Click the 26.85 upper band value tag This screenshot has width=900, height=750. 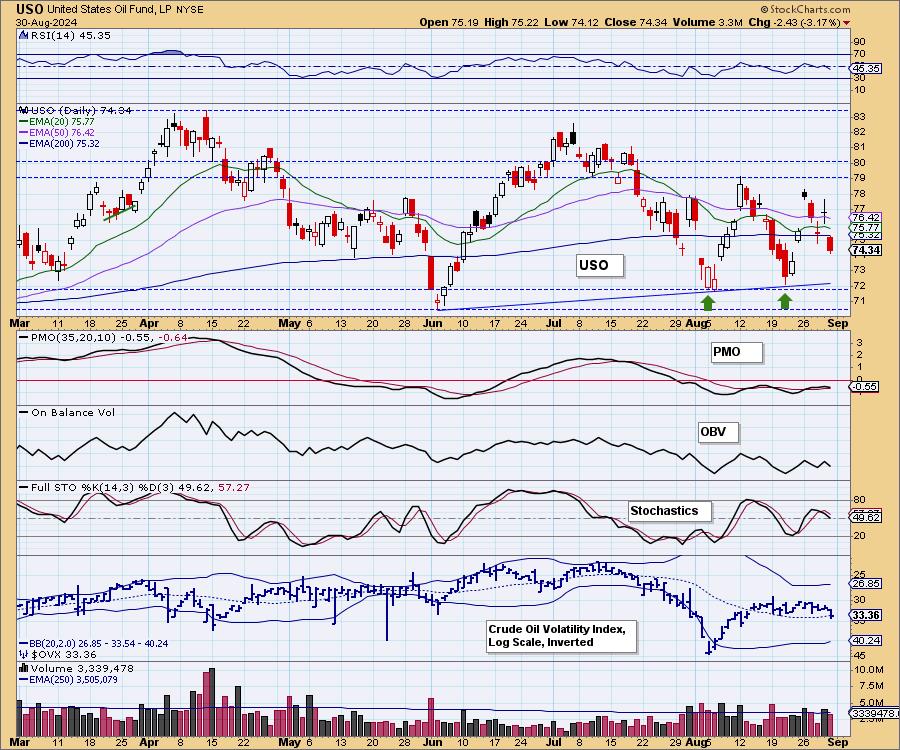[x=866, y=584]
